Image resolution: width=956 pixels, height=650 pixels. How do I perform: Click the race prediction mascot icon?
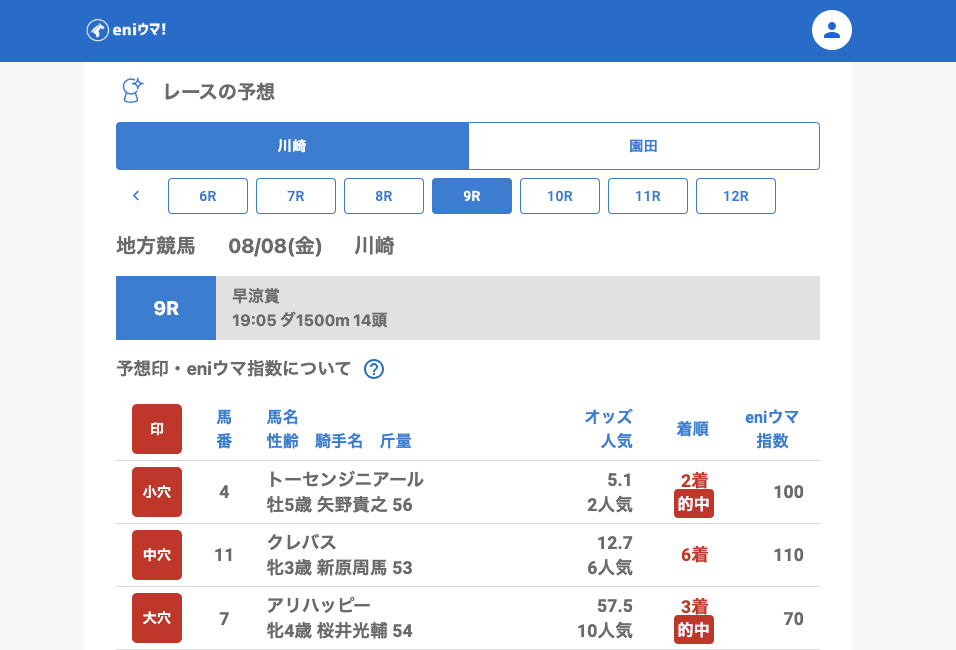pos(132,91)
